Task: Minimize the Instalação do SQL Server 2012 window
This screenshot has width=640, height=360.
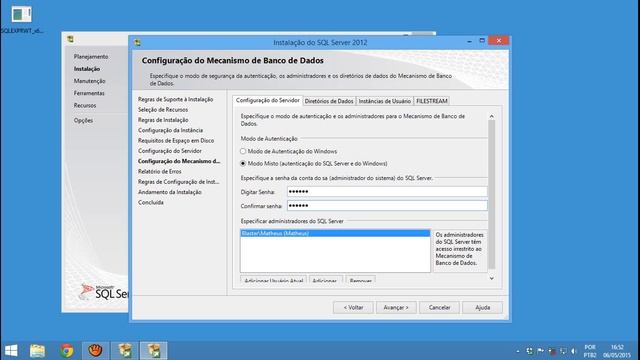Action: coord(469,41)
